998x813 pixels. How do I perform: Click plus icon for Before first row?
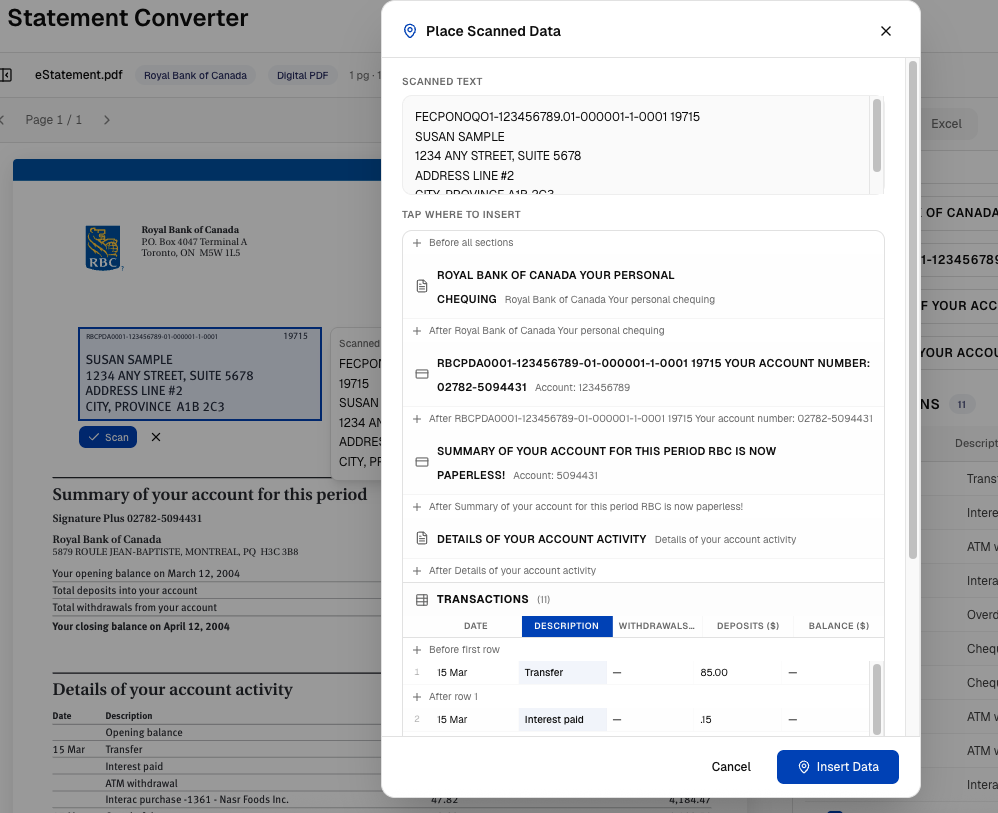point(417,650)
